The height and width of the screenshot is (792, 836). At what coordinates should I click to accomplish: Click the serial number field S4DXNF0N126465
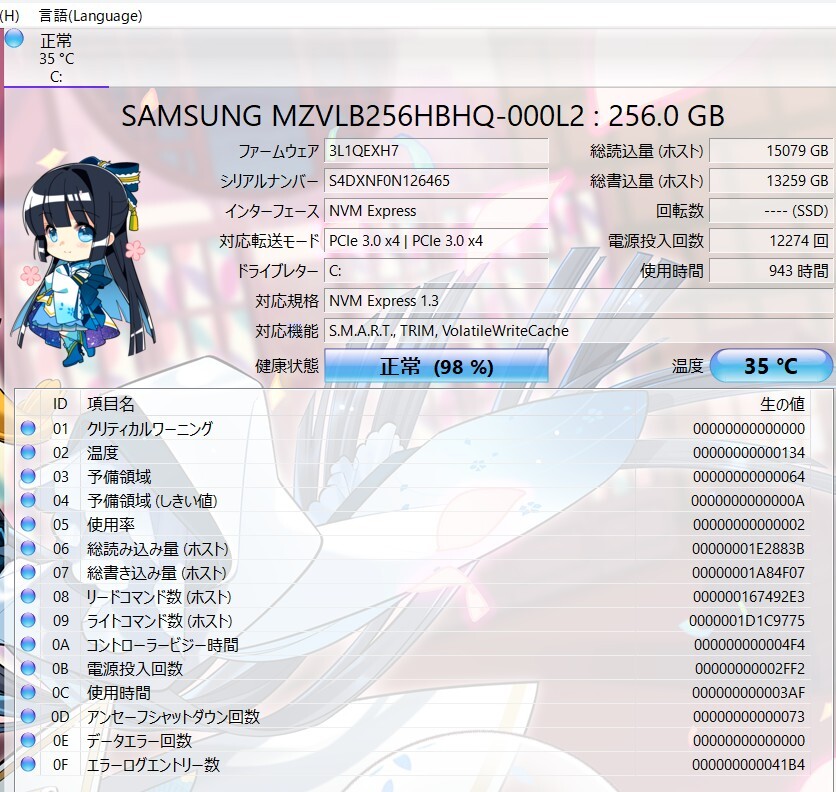[x=436, y=181]
